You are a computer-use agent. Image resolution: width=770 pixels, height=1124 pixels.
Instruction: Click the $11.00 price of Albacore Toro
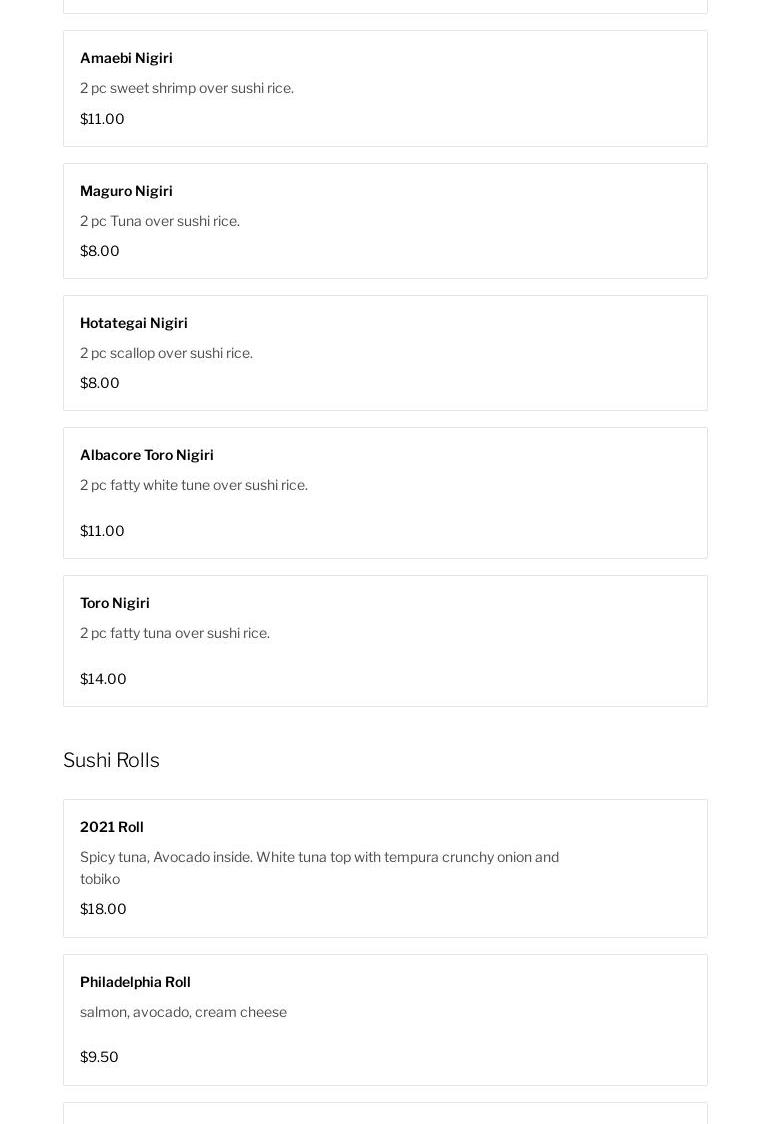pos(102,531)
